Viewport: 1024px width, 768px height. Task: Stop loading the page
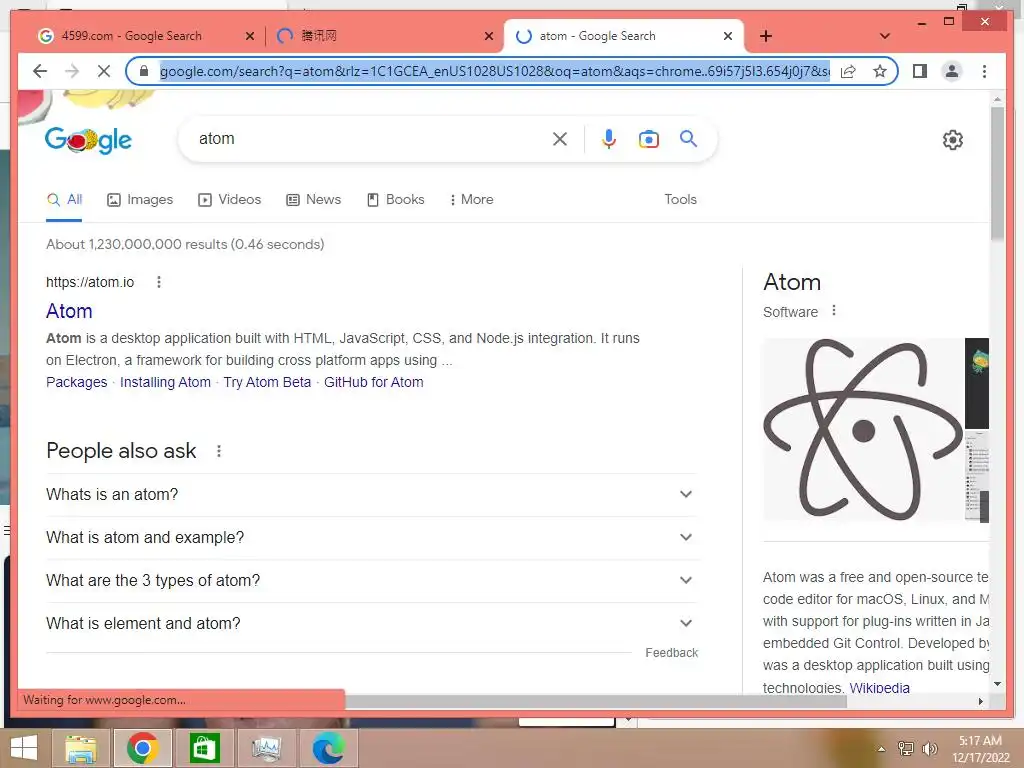tap(104, 71)
